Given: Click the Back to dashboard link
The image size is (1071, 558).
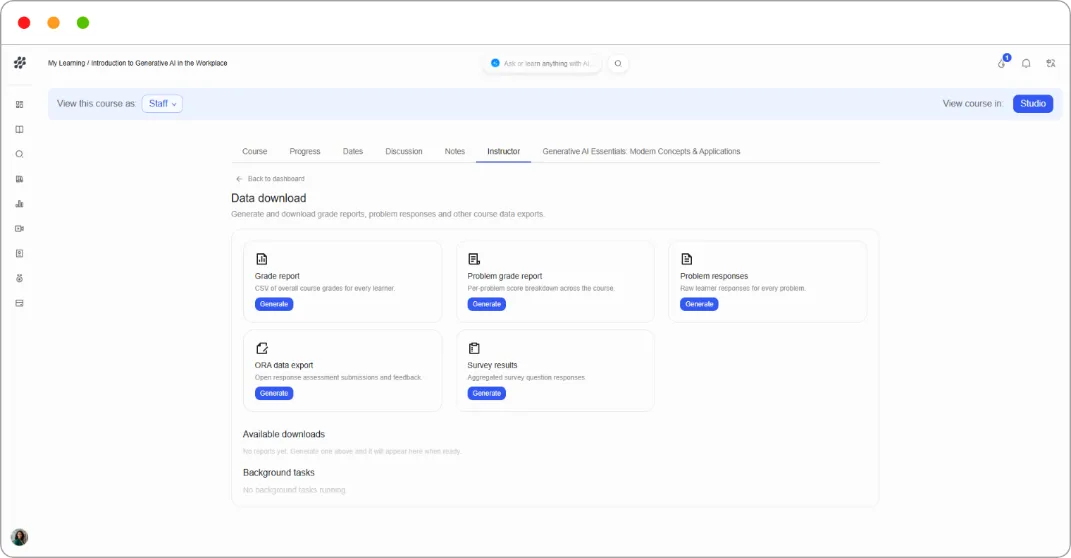Looking at the screenshot, I should point(276,179).
